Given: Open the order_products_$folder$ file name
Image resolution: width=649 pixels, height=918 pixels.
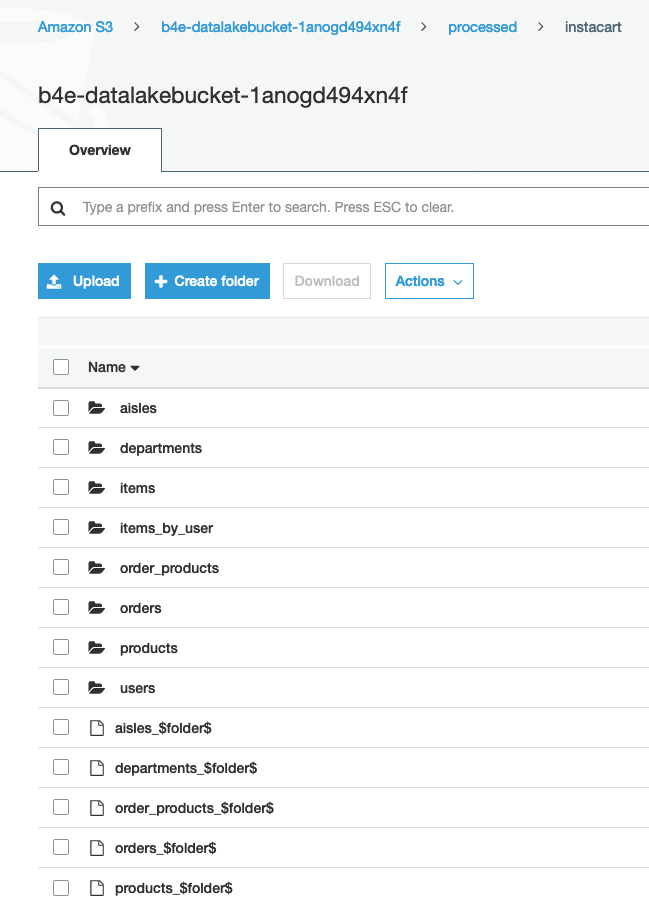Looking at the screenshot, I should pos(194,808).
